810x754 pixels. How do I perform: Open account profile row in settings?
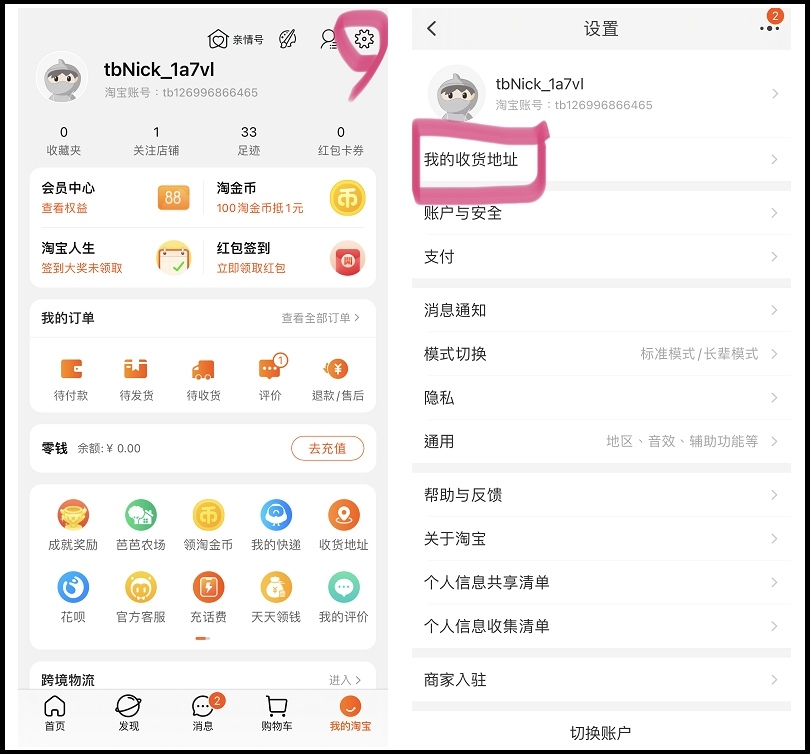coord(601,94)
